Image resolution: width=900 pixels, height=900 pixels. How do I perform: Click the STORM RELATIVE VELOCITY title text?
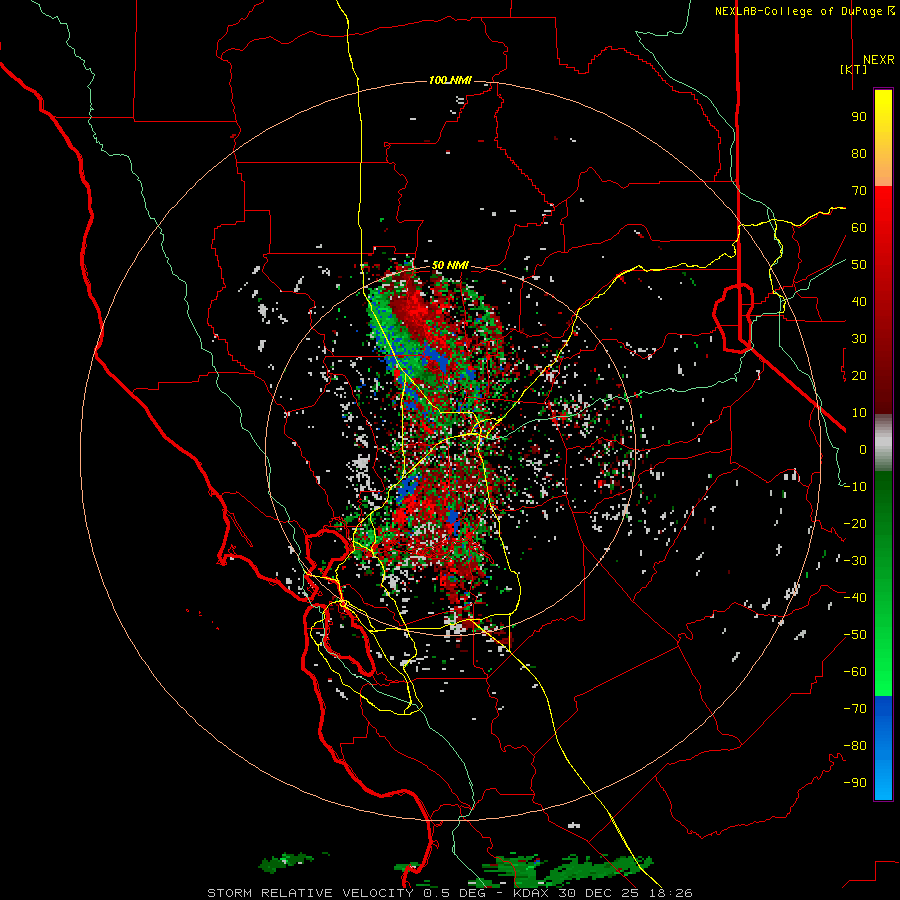(x=311, y=893)
